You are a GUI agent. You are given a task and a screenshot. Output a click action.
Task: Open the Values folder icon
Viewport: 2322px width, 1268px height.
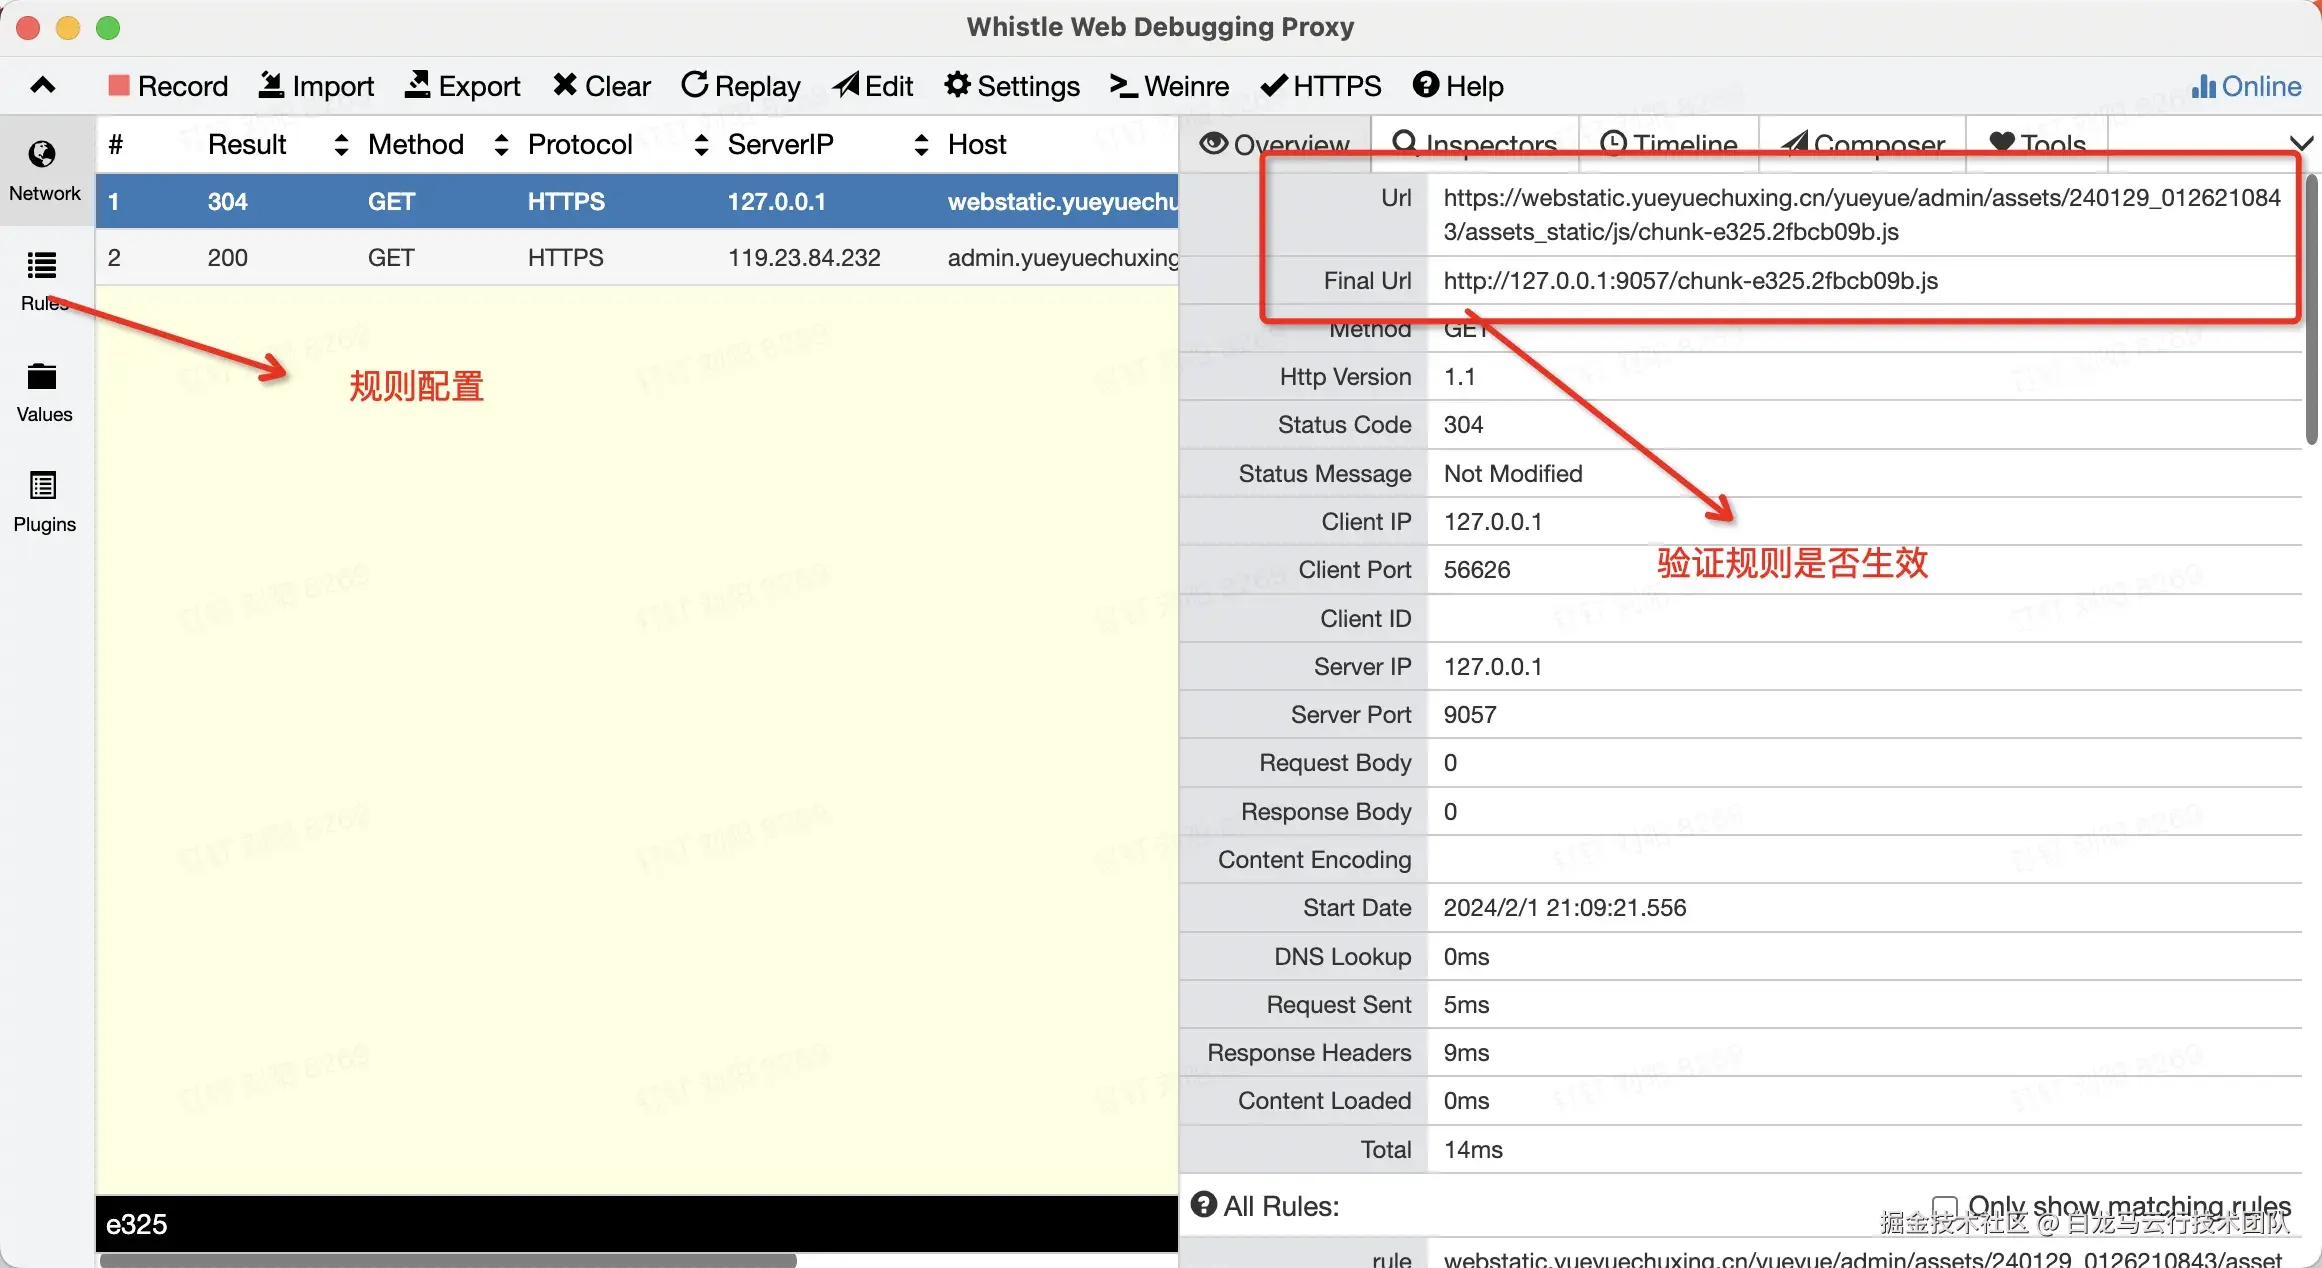pyautogui.click(x=42, y=377)
